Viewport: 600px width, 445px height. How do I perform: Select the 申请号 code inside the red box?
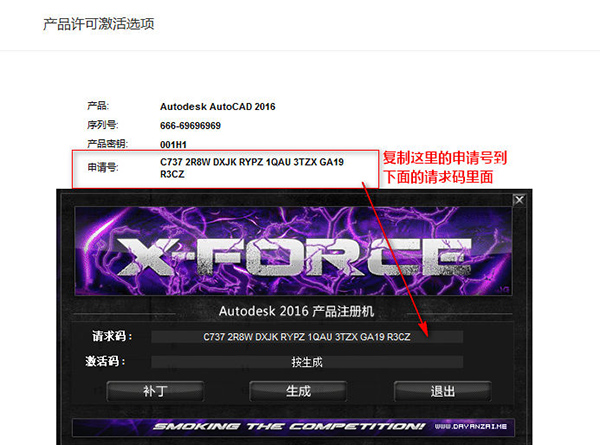click(x=252, y=168)
